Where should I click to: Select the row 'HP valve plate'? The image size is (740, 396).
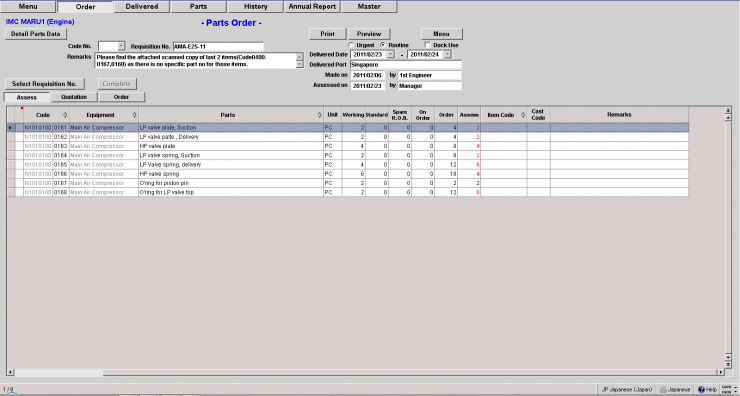coord(347,146)
